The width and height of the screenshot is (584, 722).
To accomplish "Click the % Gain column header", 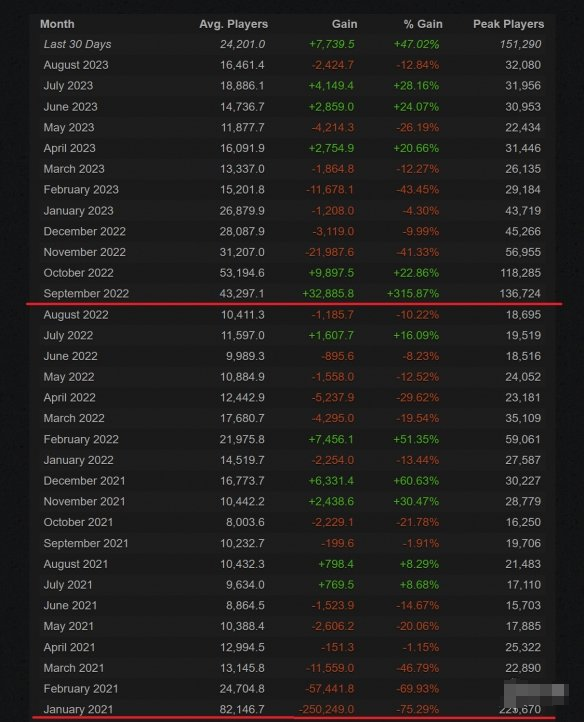I will point(423,24).
